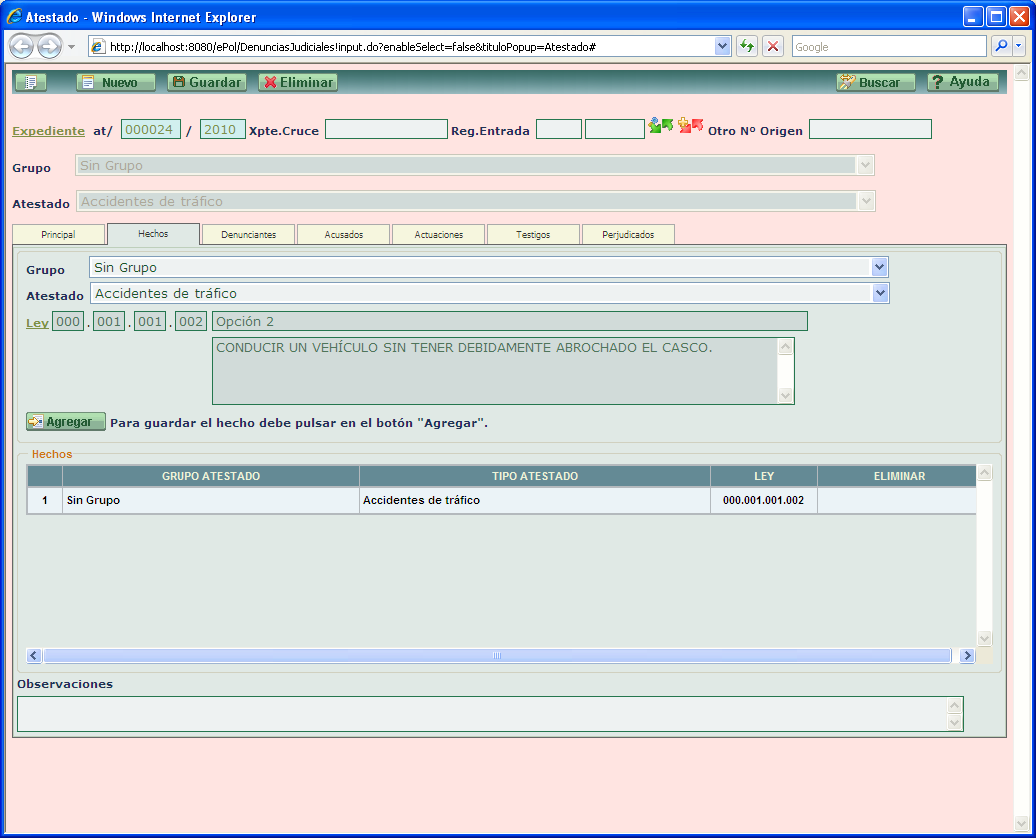Viewport: 1036px width, 838px height.
Task: Click the Nuevo button to create record
Action: [116, 83]
